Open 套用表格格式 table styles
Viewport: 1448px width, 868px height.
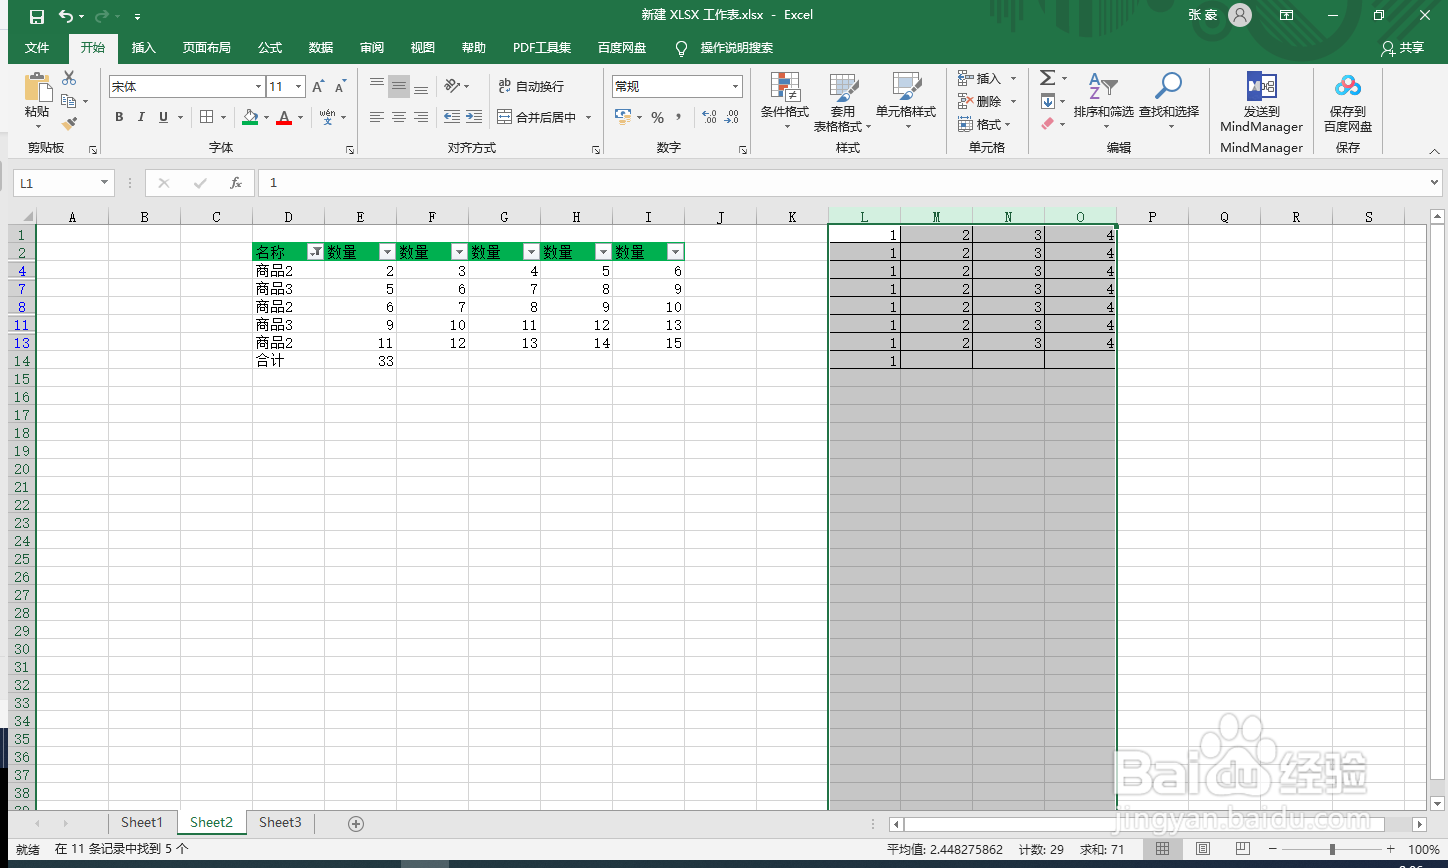click(x=843, y=101)
